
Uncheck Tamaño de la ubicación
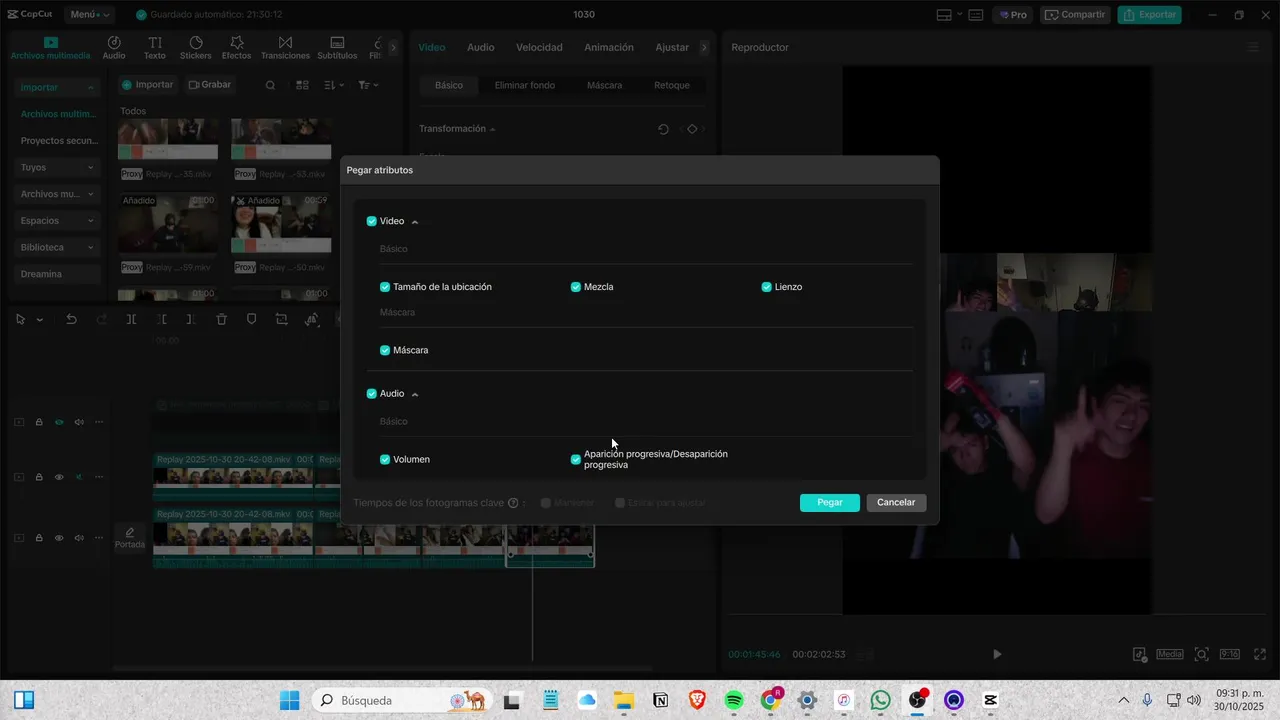pyautogui.click(x=385, y=287)
